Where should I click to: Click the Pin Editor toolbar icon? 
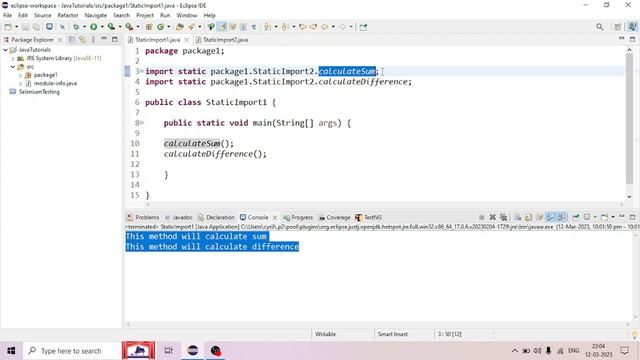(363, 27)
